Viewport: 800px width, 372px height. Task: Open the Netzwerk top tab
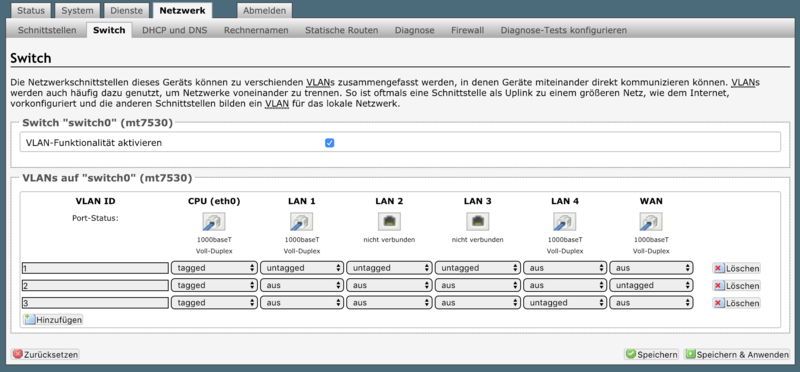182,10
